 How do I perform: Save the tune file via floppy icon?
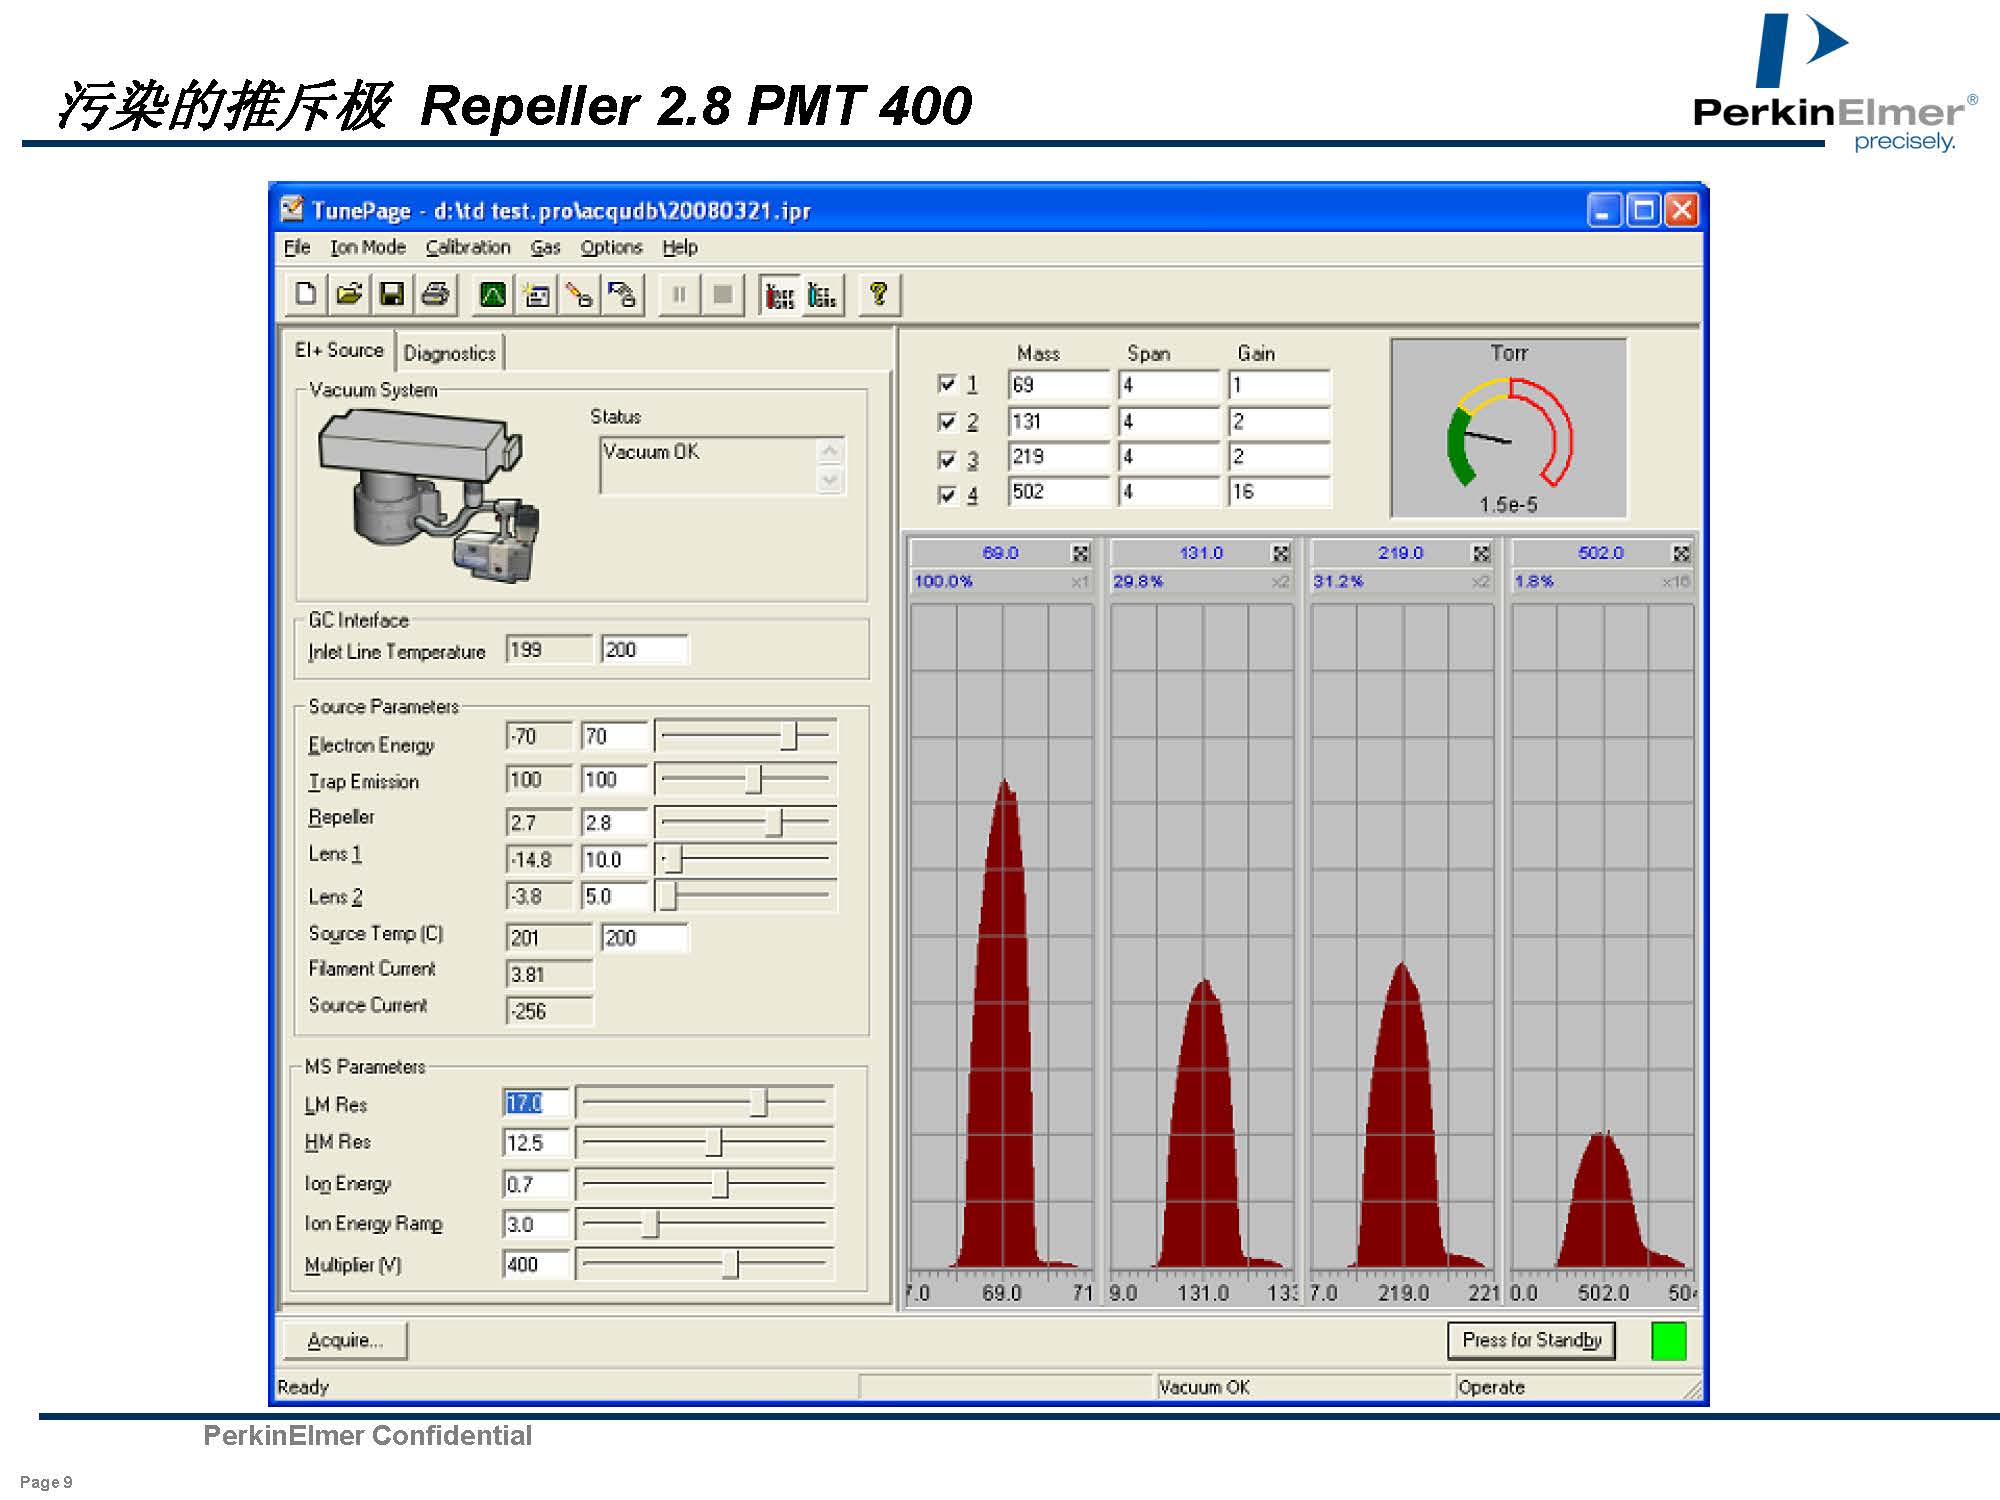point(392,294)
